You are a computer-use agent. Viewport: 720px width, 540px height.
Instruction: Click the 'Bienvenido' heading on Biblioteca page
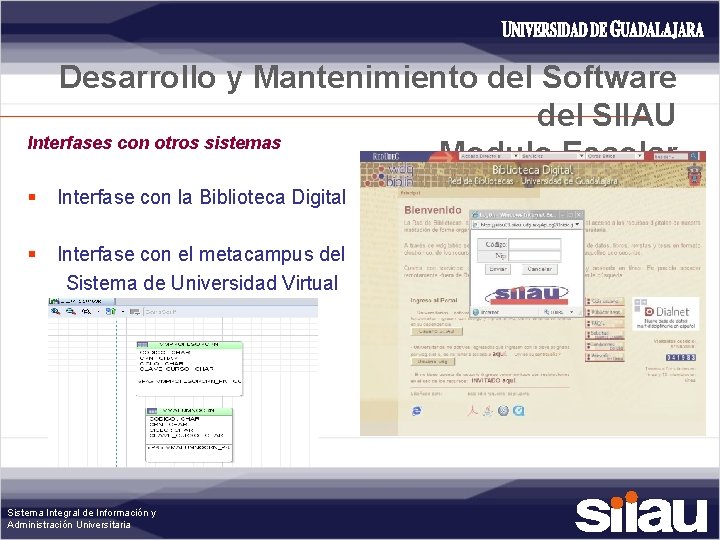(433, 210)
